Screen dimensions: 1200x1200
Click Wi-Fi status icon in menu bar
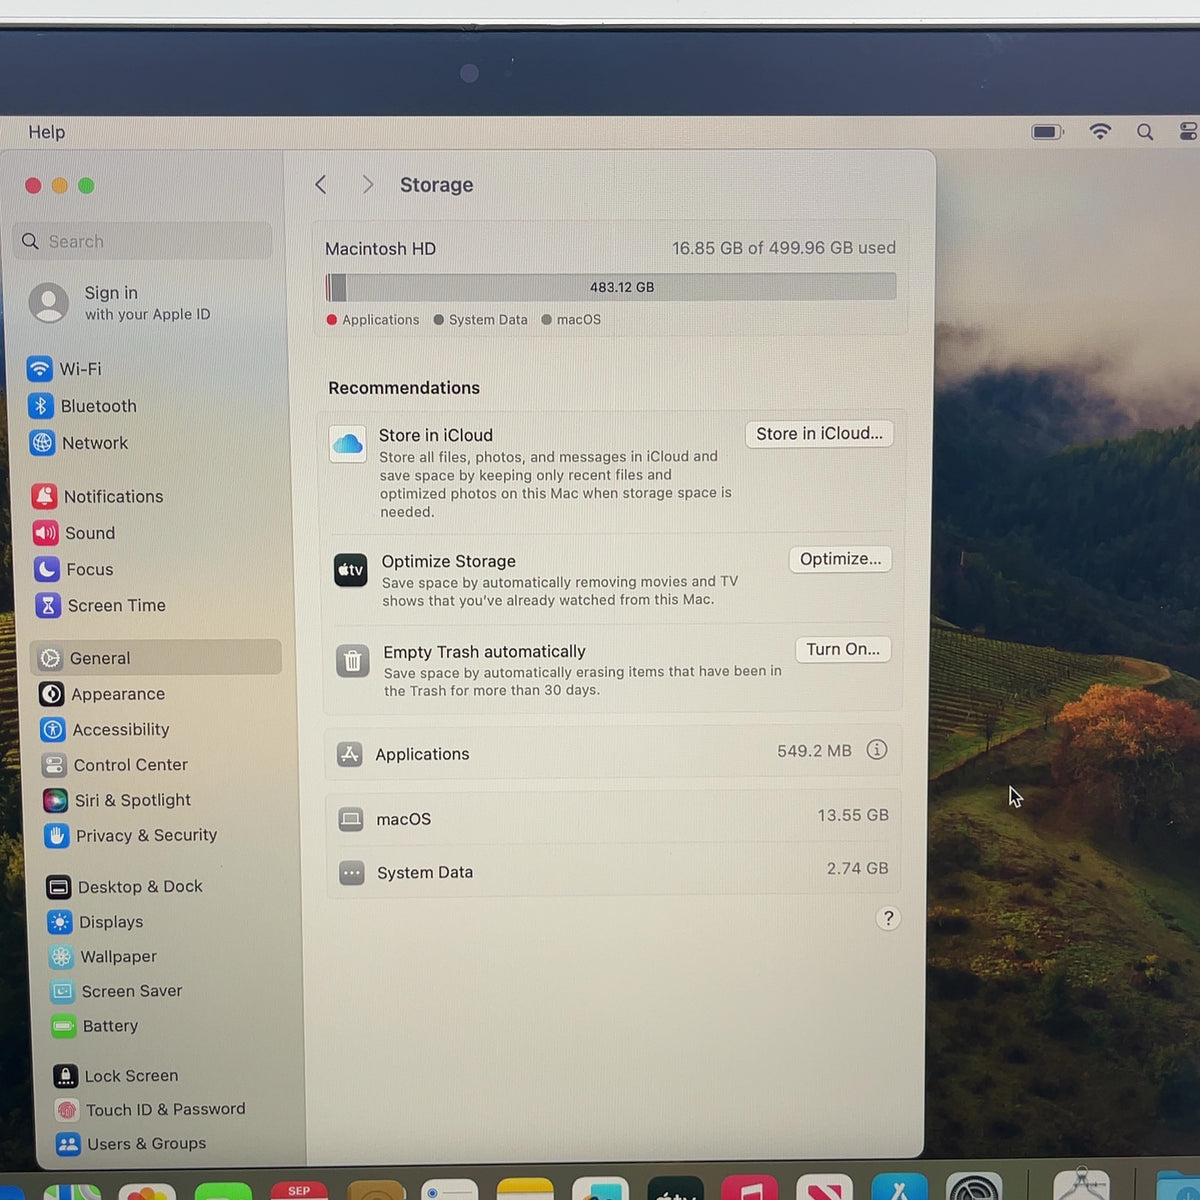tap(1100, 132)
